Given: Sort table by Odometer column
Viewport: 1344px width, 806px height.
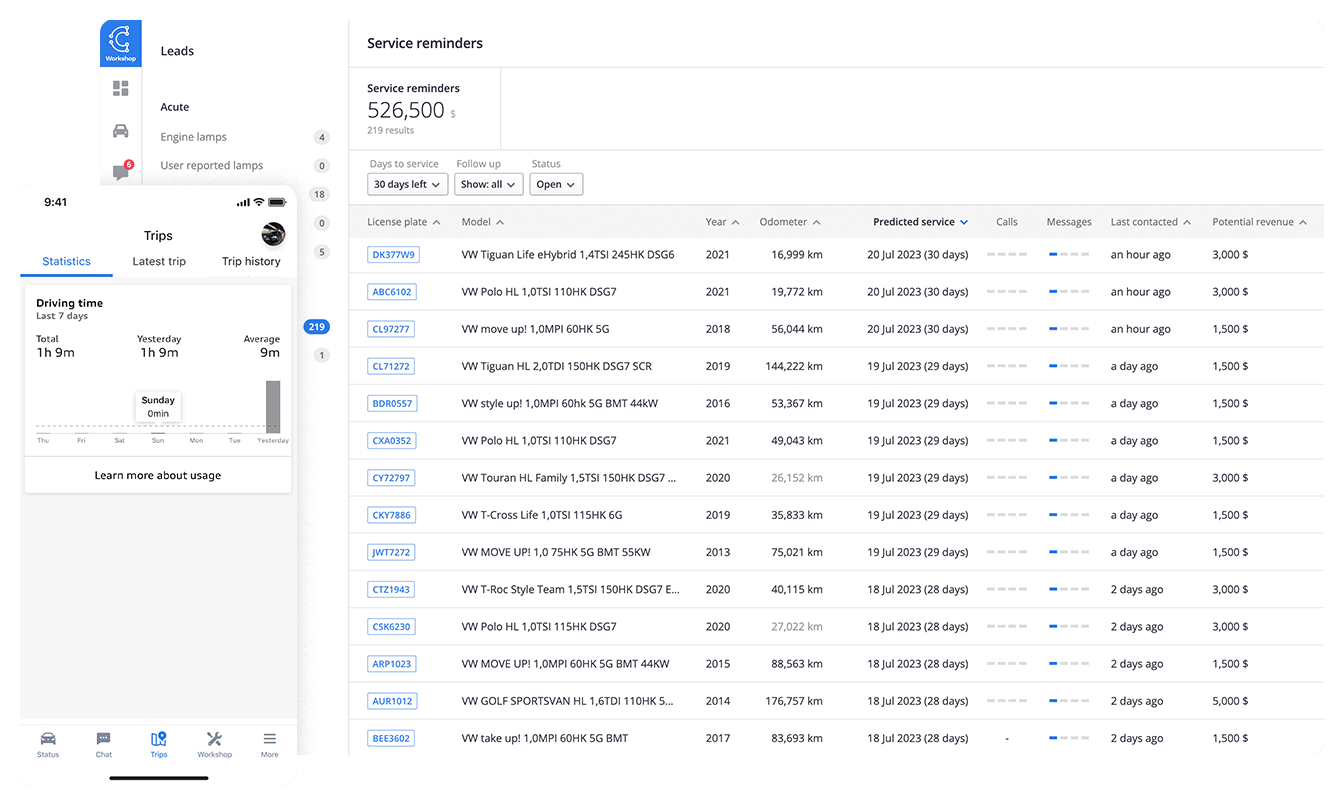Looking at the screenshot, I should pyautogui.click(x=789, y=222).
